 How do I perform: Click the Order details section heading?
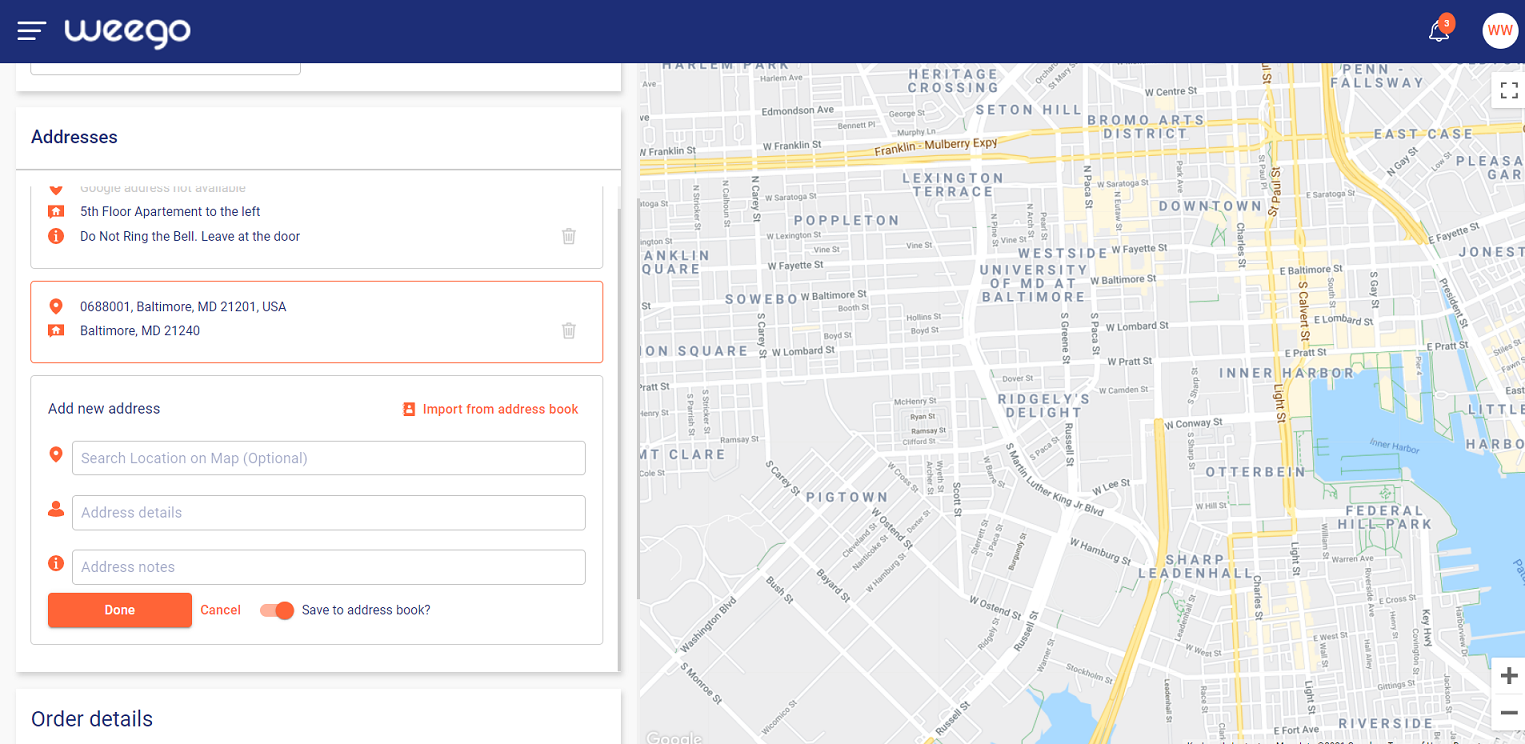pos(92,719)
